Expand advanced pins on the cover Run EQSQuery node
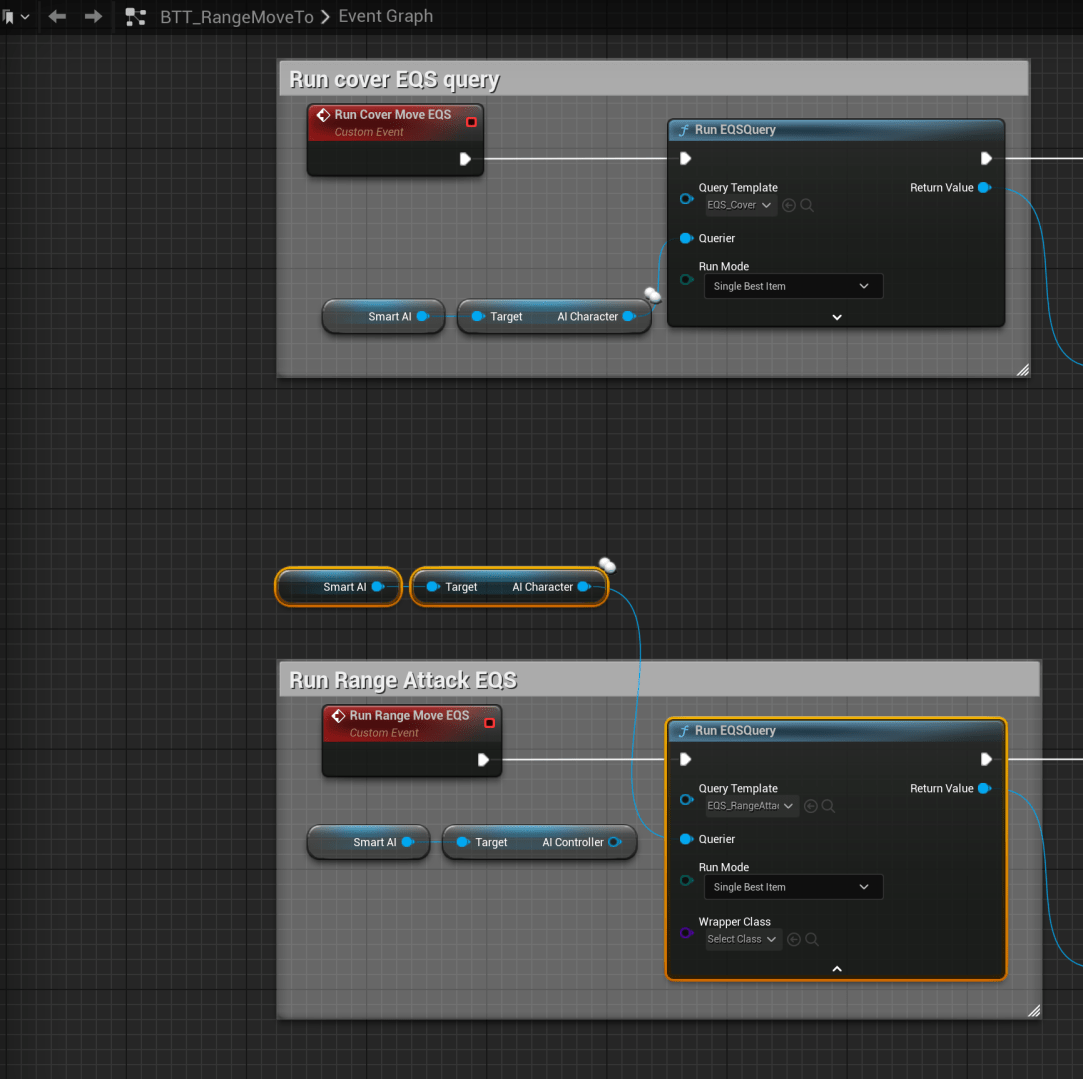 tap(837, 317)
